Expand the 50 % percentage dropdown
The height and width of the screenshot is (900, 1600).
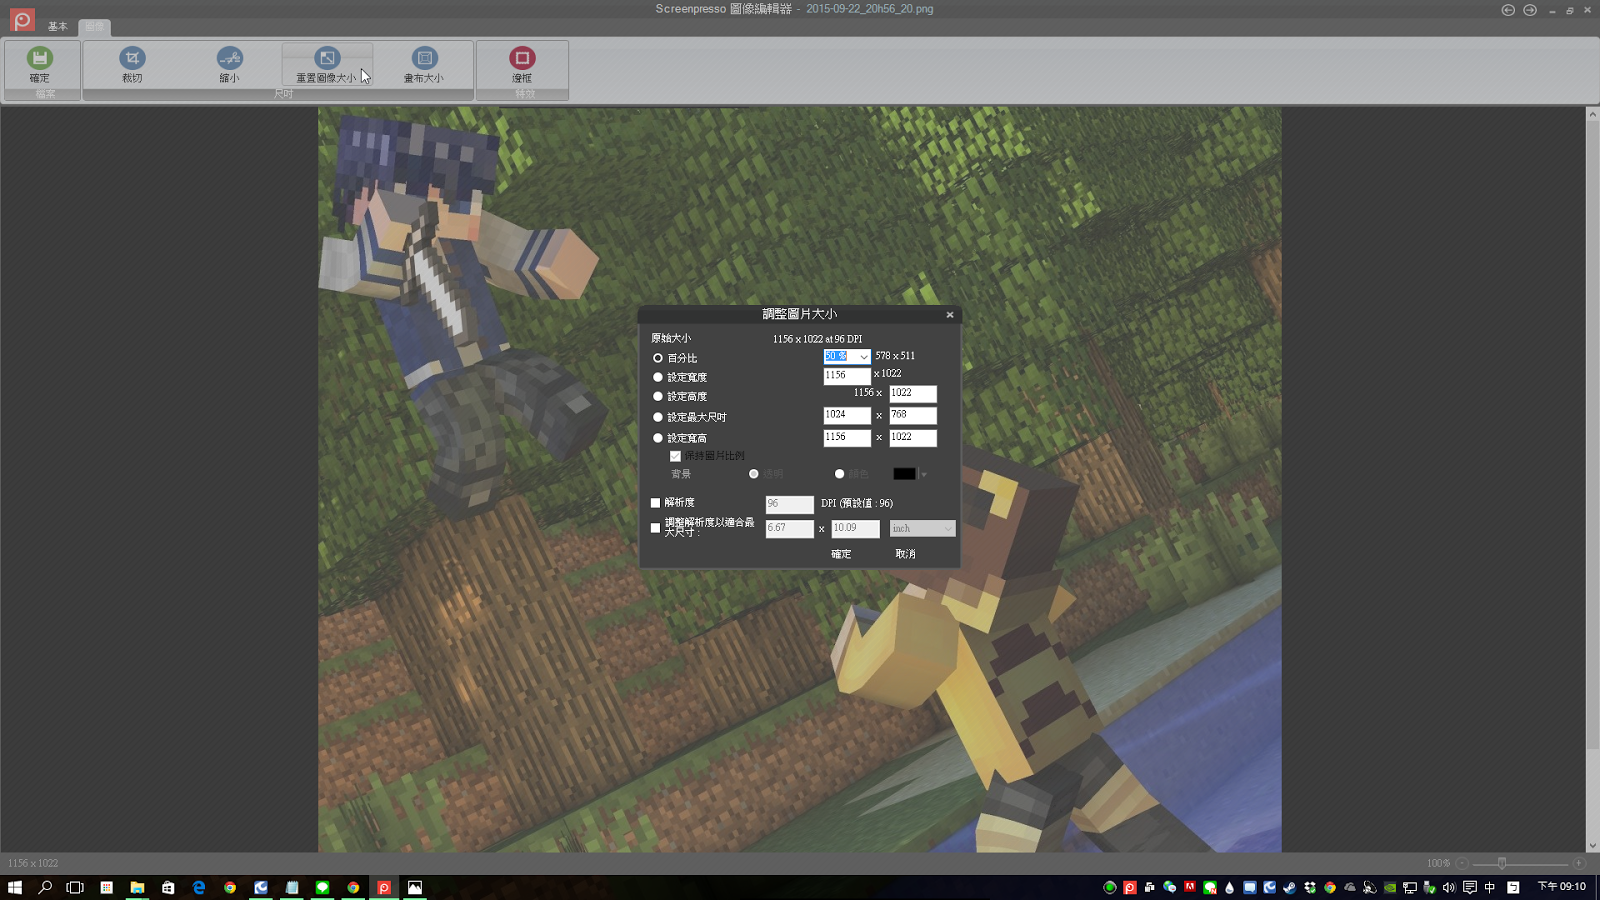864,357
